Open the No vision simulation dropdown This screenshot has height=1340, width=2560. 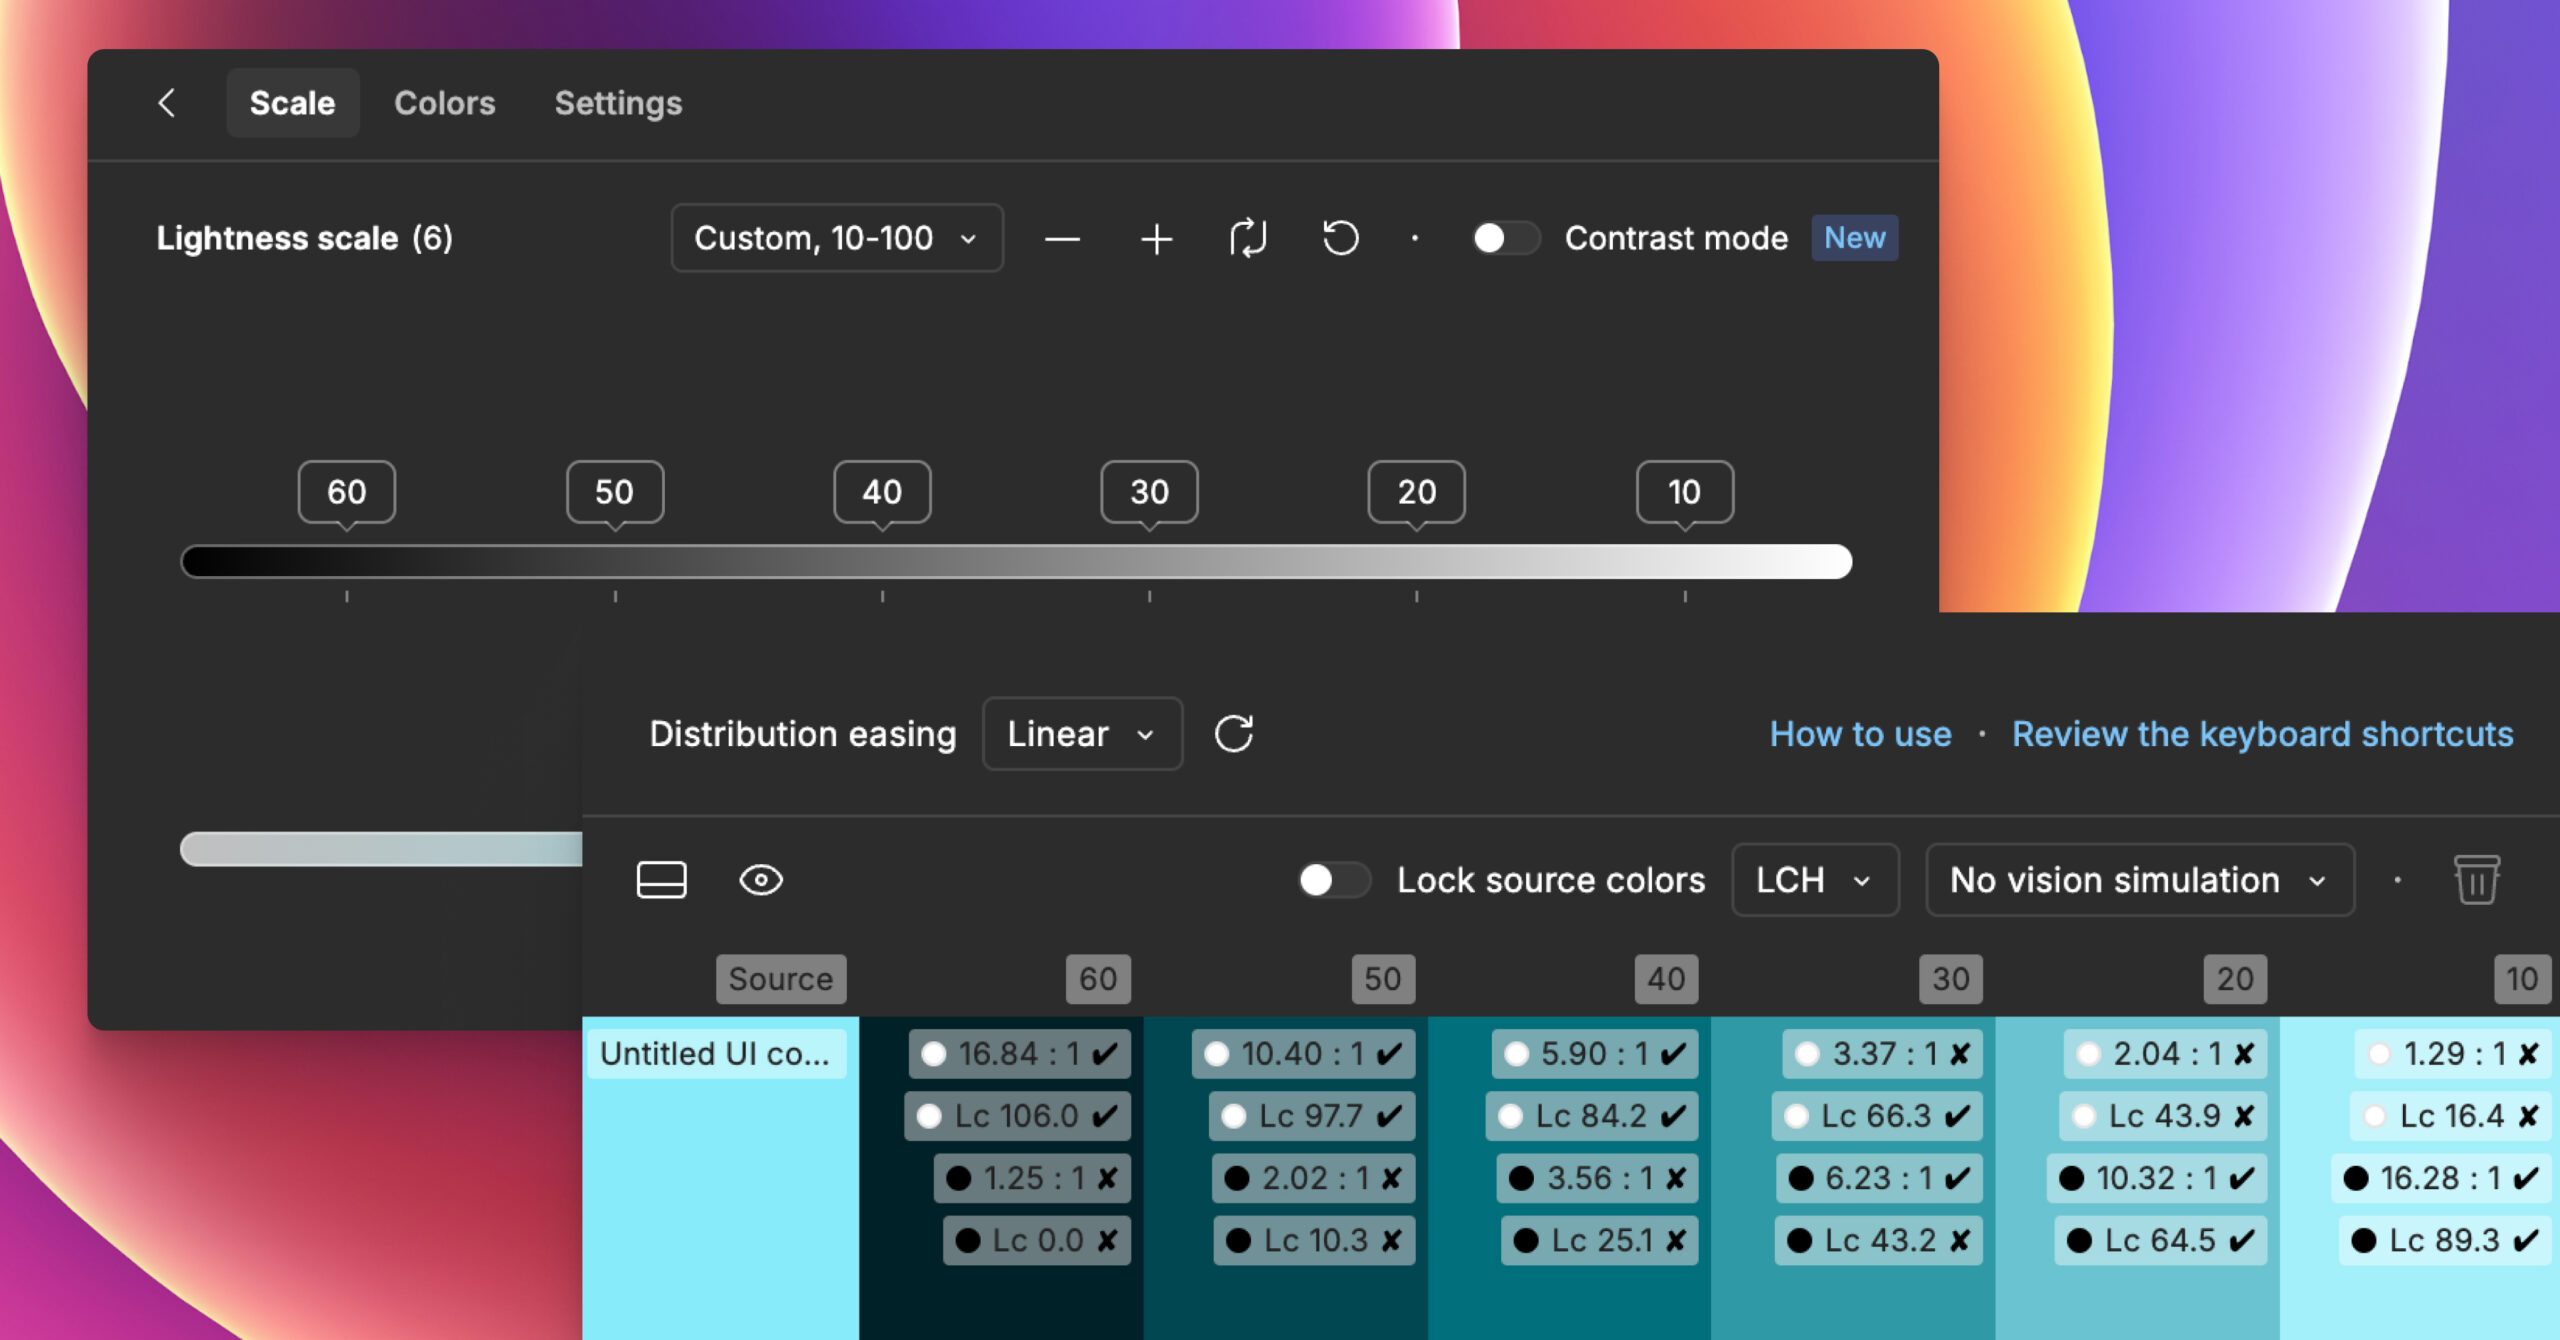click(2139, 880)
